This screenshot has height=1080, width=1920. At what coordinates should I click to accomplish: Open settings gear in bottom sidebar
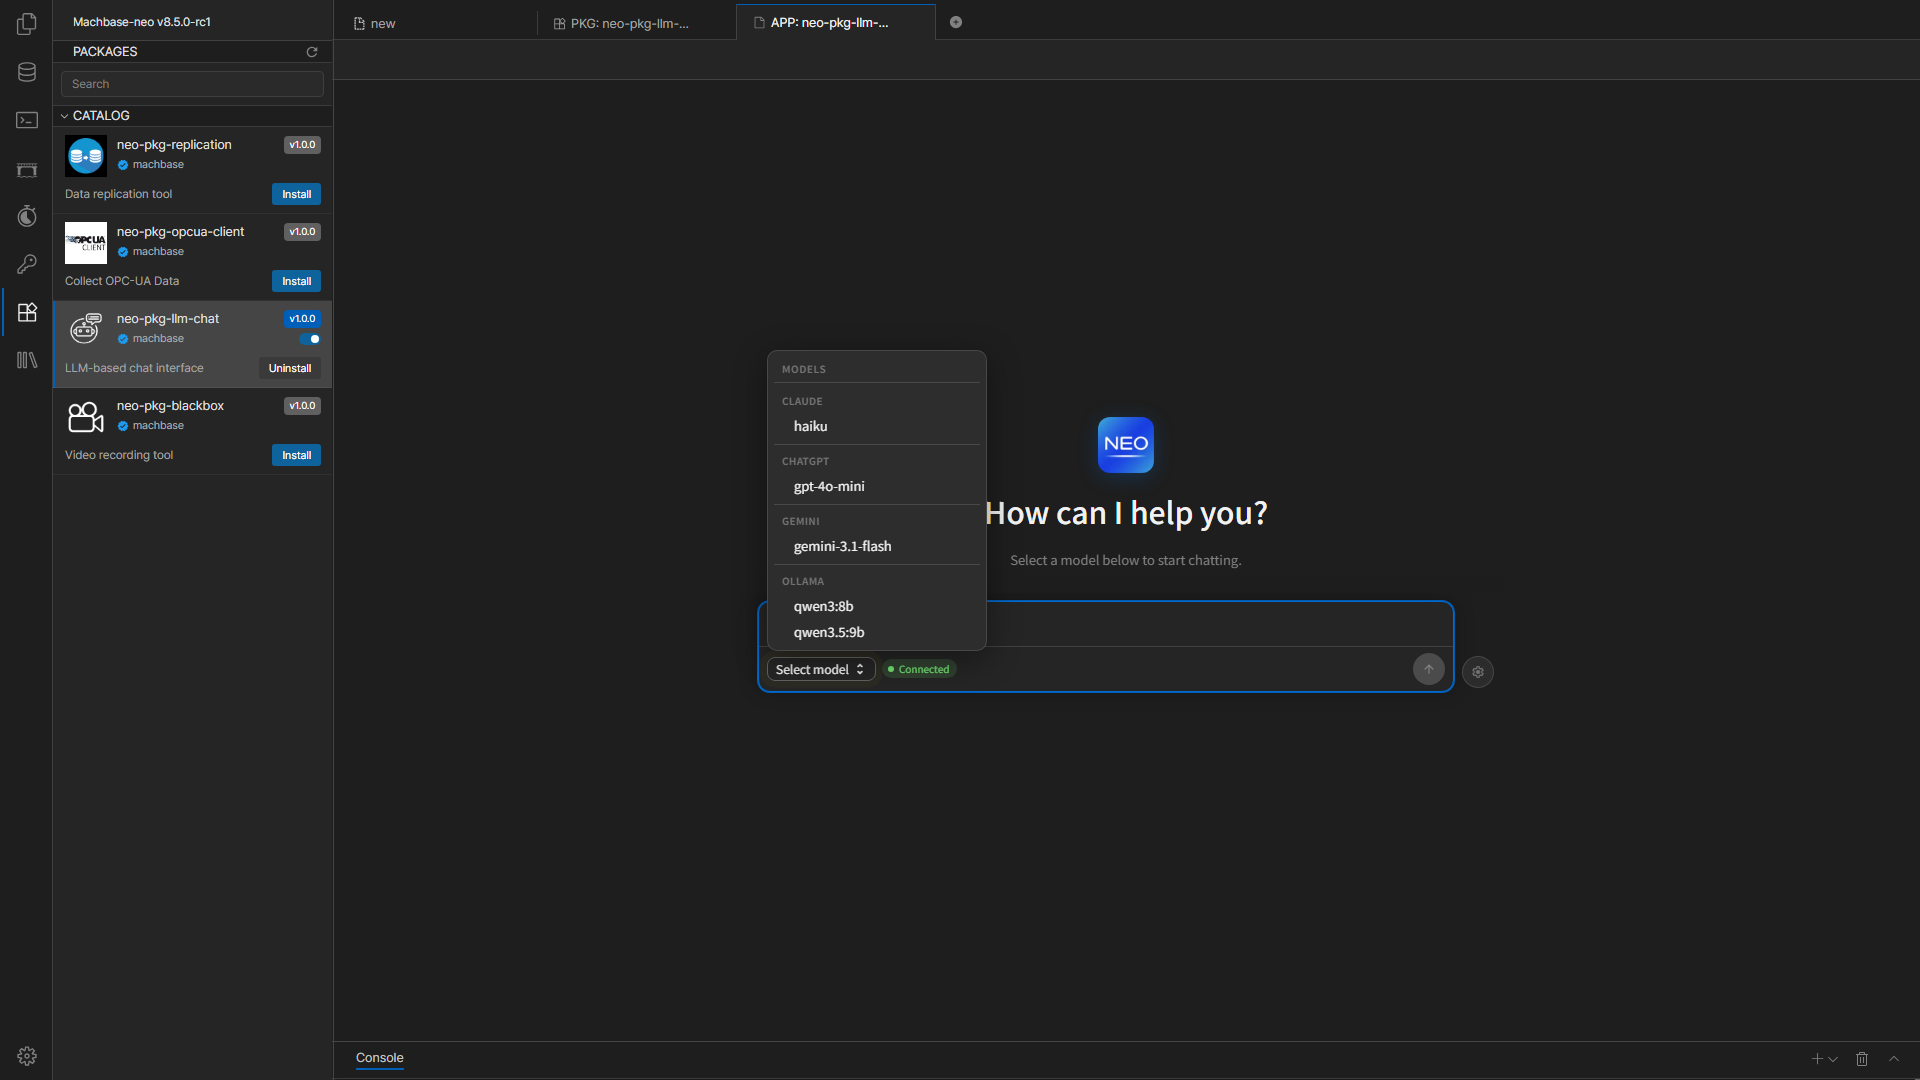click(x=27, y=1056)
